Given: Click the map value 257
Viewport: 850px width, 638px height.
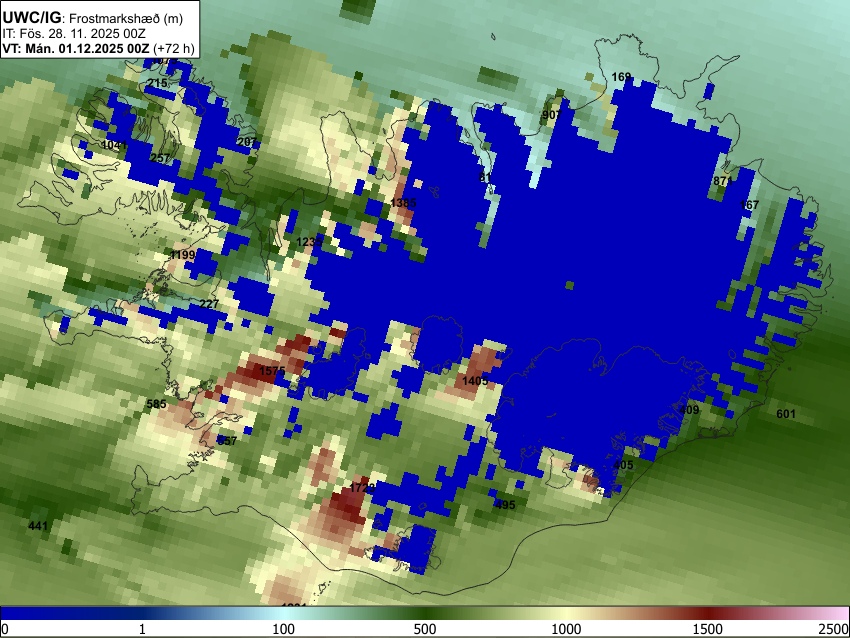Looking at the screenshot, I should (x=160, y=158).
